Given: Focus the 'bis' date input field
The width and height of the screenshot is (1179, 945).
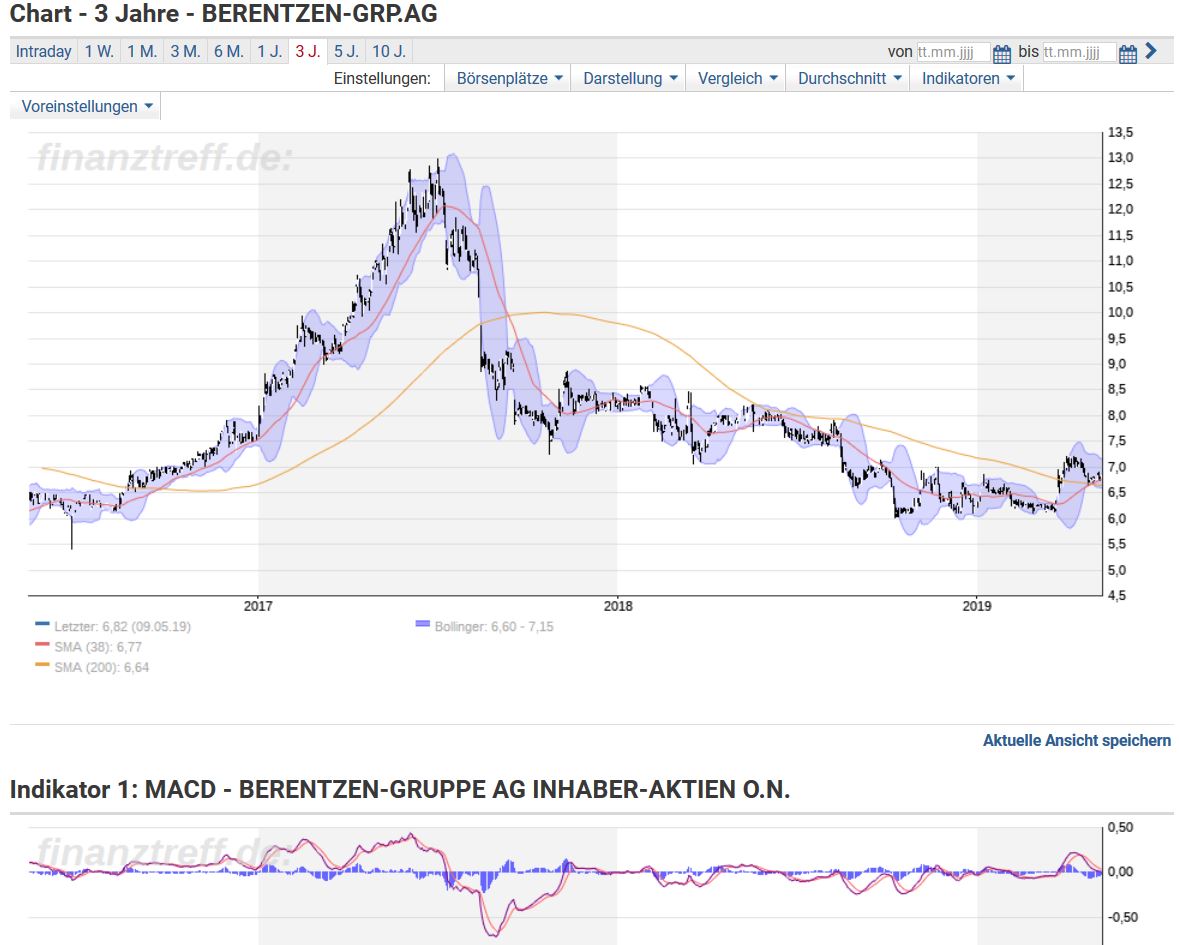Looking at the screenshot, I should (x=1078, y=53).
